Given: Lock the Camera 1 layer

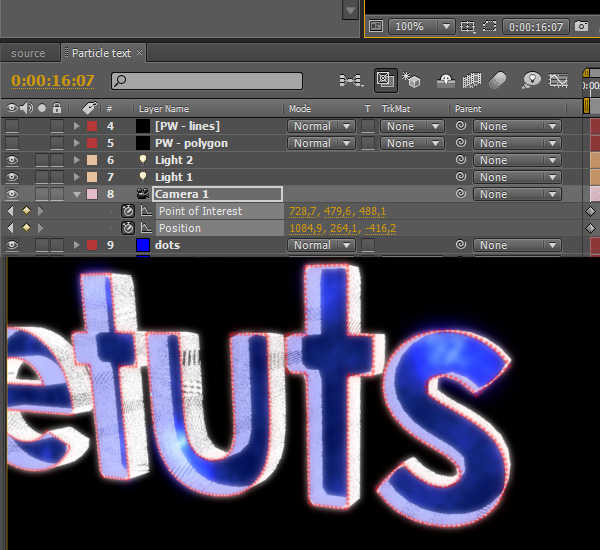Looking at the screenshot, I should 57,194.
